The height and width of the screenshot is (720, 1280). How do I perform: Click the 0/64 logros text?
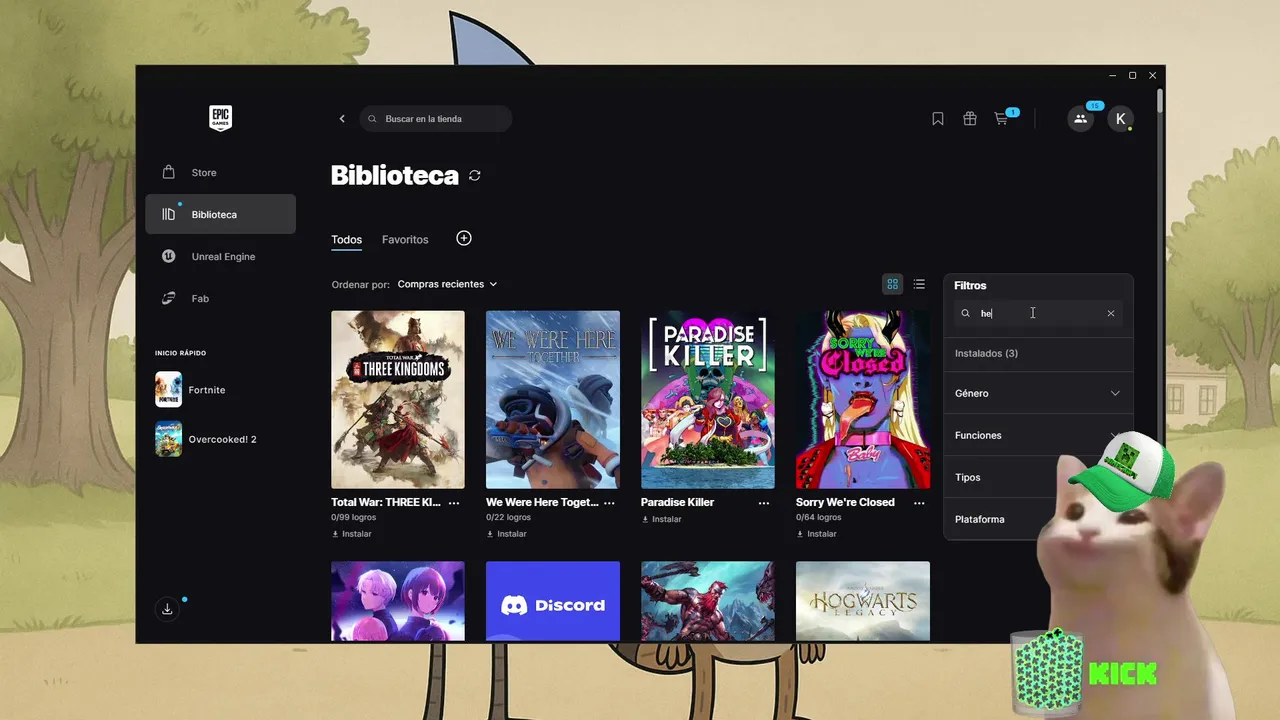[x=817, y=518]
